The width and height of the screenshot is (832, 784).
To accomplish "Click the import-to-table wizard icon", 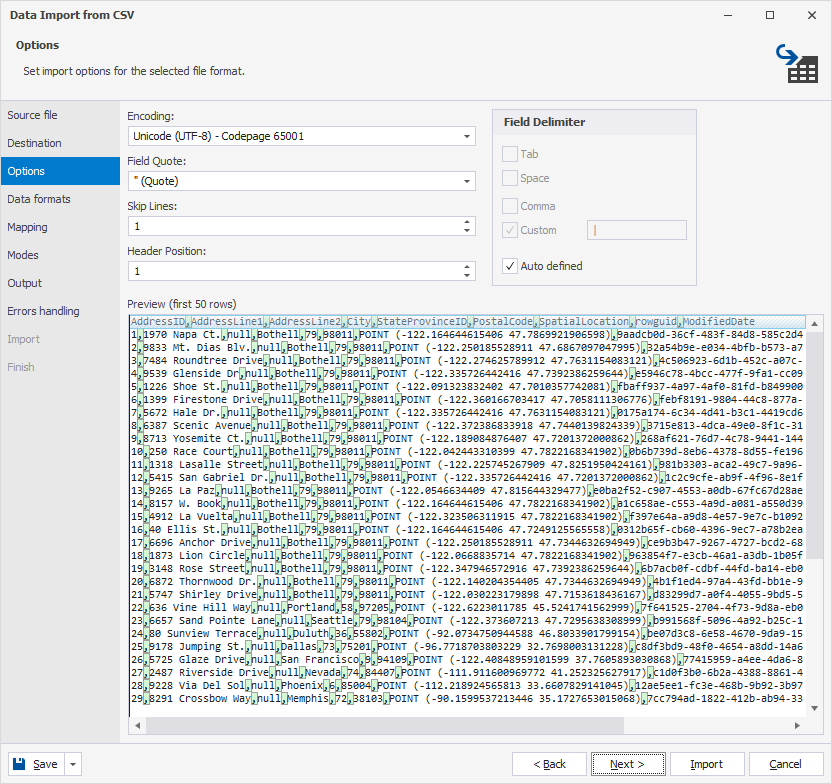I will 797,64.
